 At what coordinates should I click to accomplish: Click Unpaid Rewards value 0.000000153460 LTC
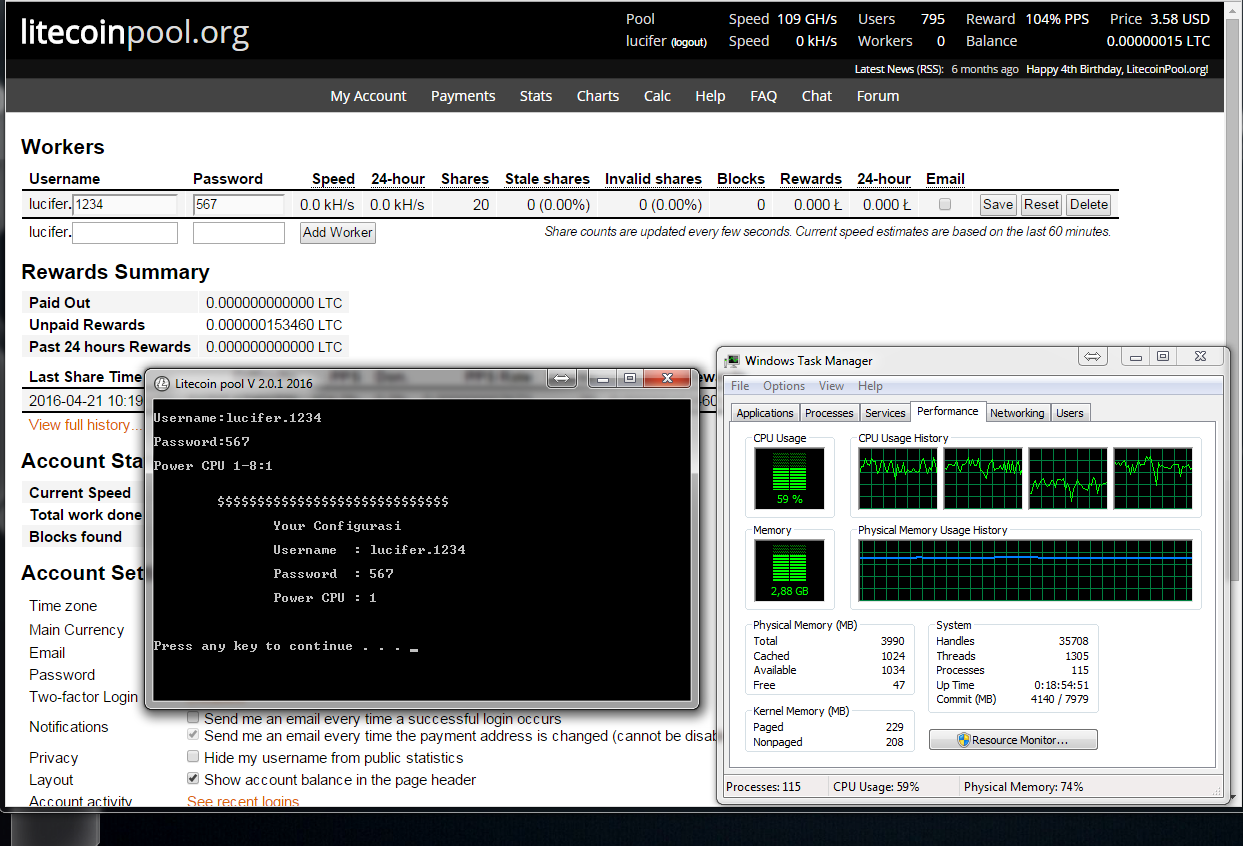[x=274, y=325]
